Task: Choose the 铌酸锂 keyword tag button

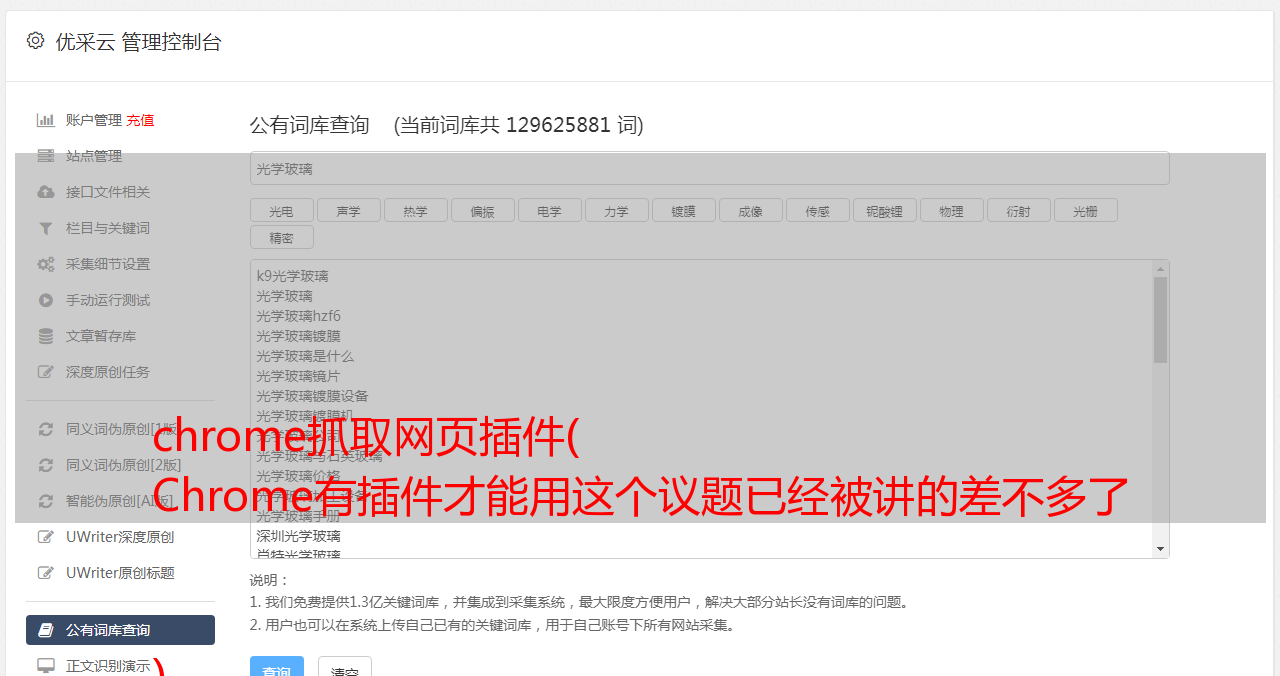Action: [x=884, y=210]
